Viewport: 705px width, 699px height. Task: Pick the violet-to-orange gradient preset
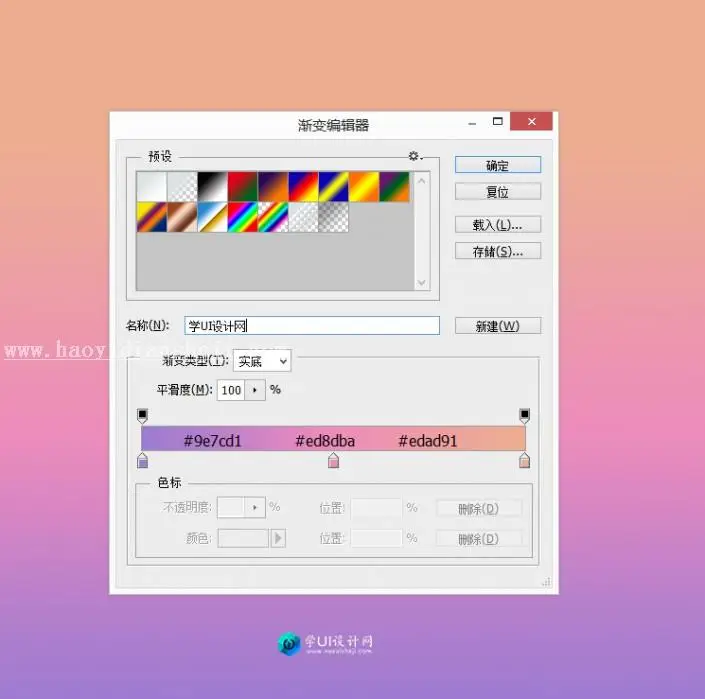(x=273, y=187)
